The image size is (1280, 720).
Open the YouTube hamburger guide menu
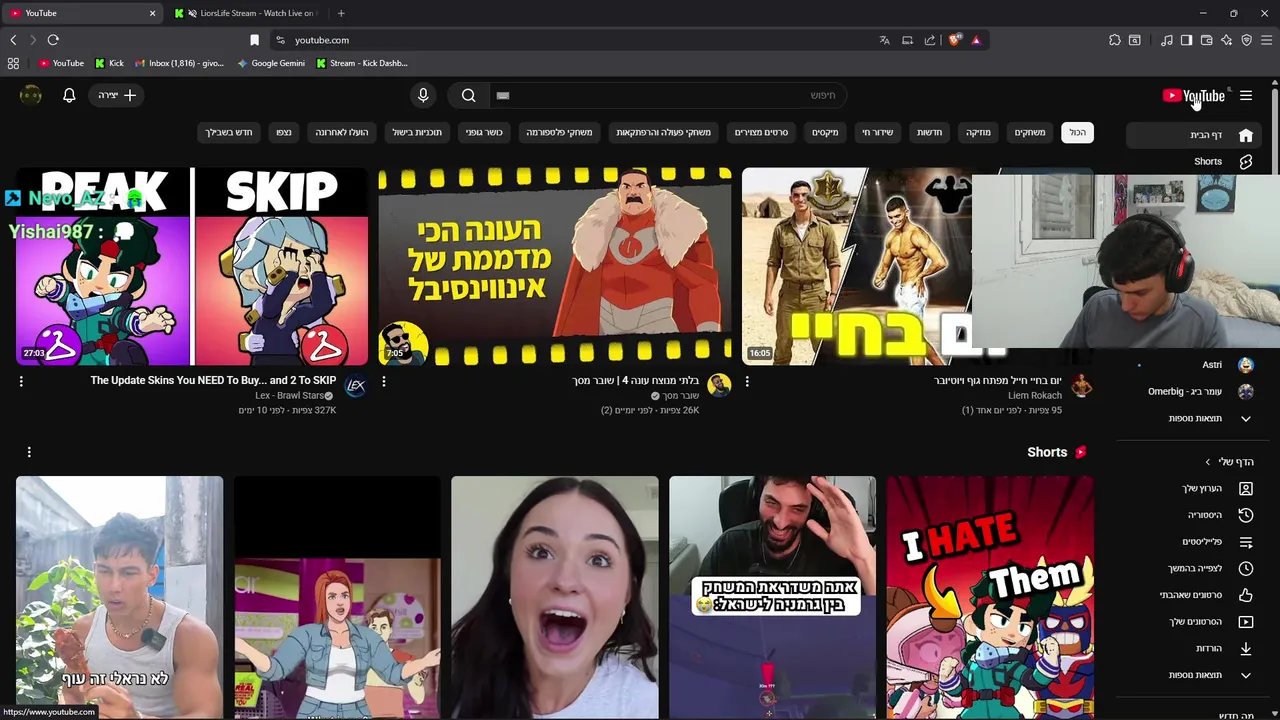(1246, 95)
